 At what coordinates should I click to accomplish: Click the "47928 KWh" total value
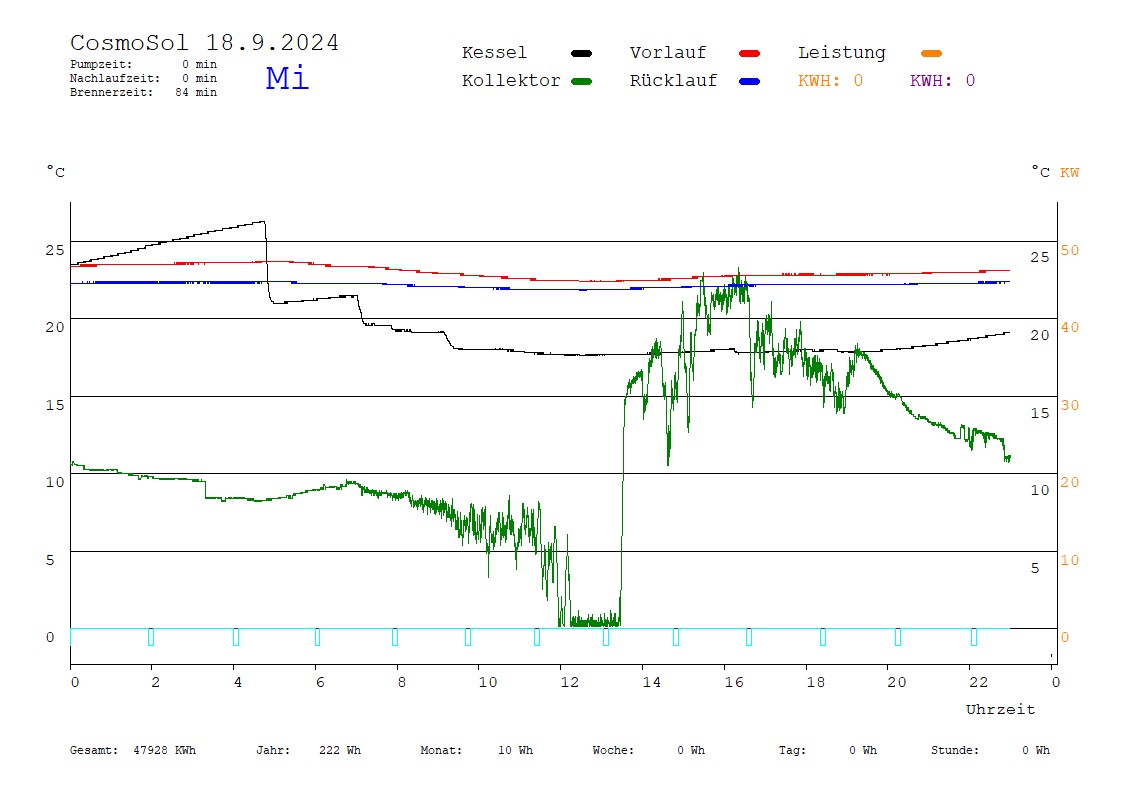tap(165, 750)
